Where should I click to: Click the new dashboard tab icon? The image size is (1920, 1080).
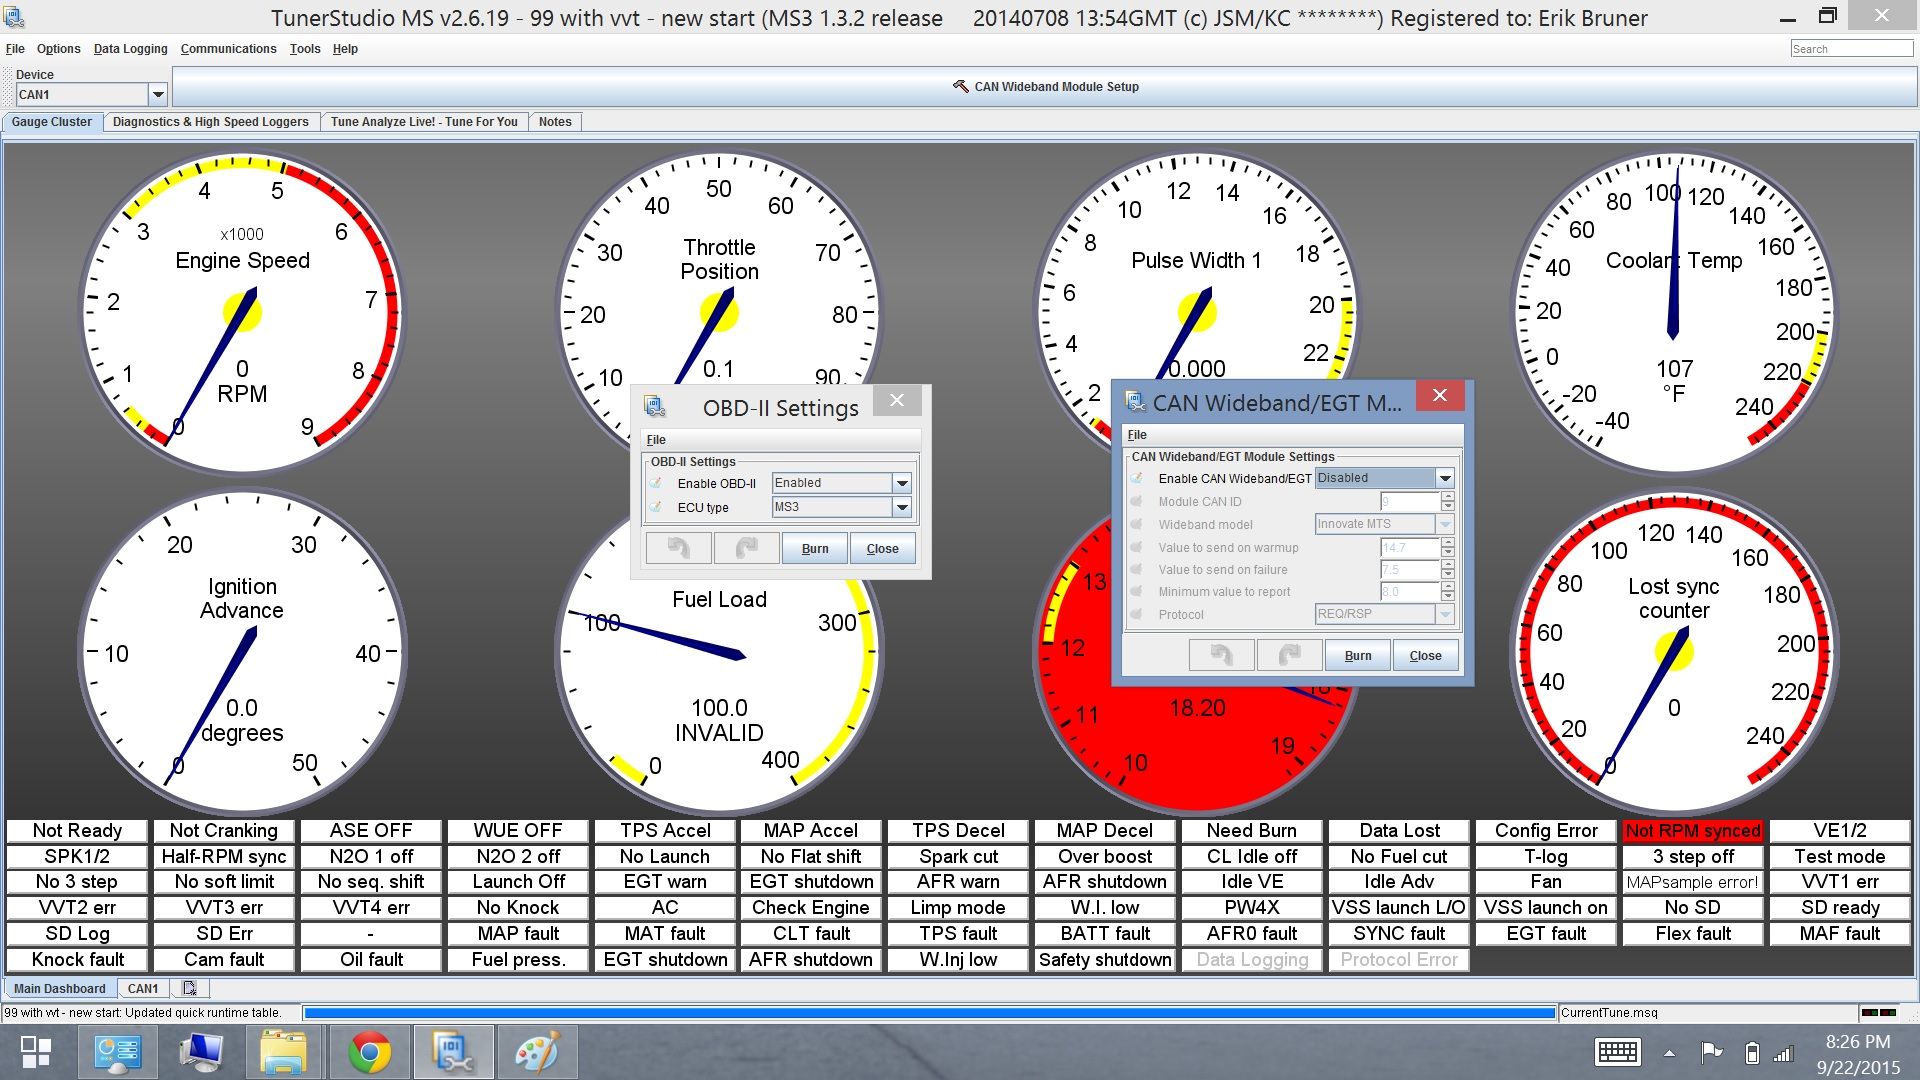pos(189,988)
